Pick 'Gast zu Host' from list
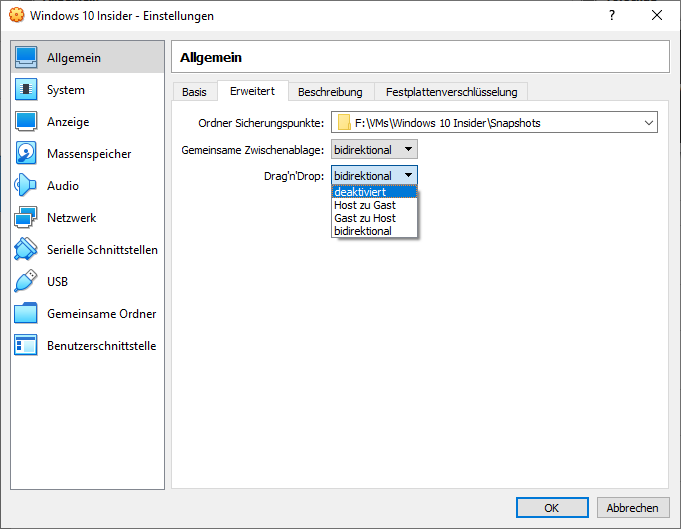The image size is (681, 529). tap(365, 218)
